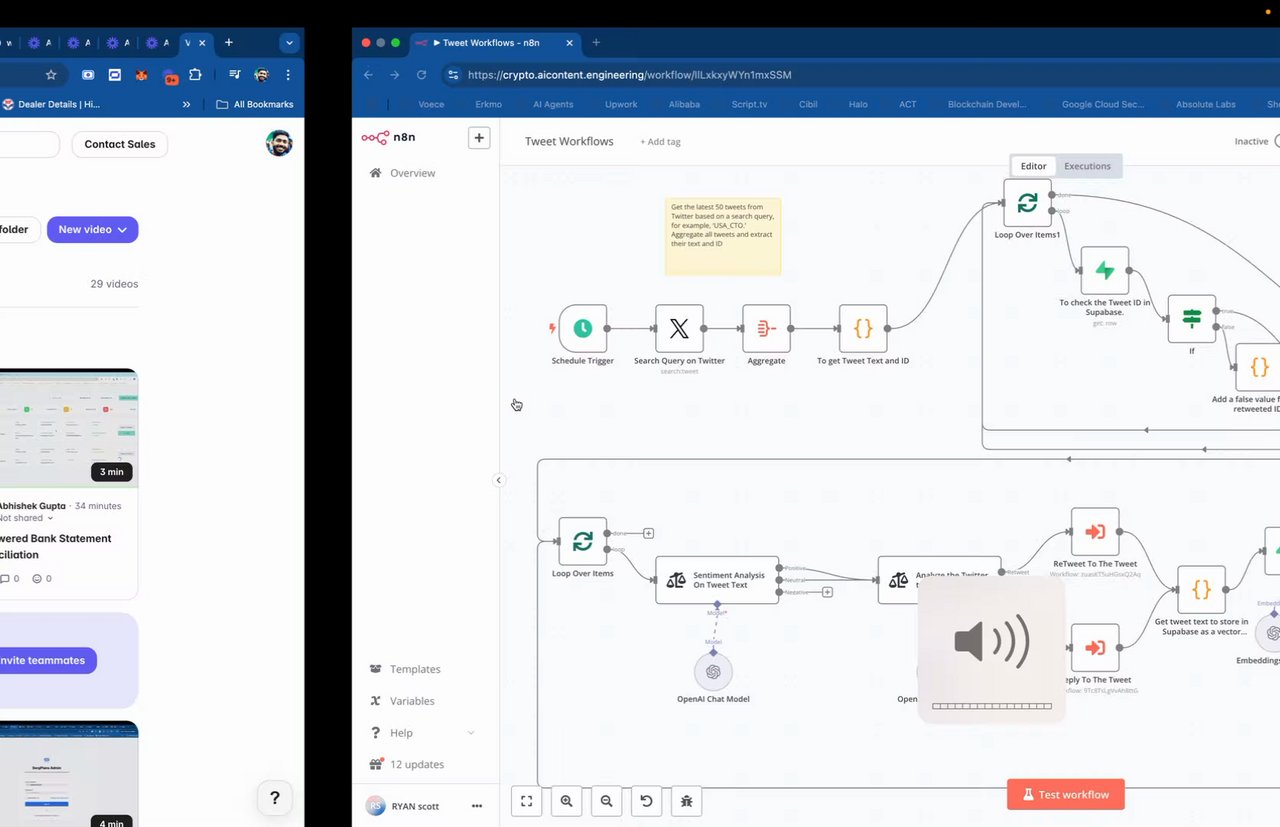Open the help question mark button
Image resolution: width=1280 pixels, height=827 pixels.
tap(275, 798)
